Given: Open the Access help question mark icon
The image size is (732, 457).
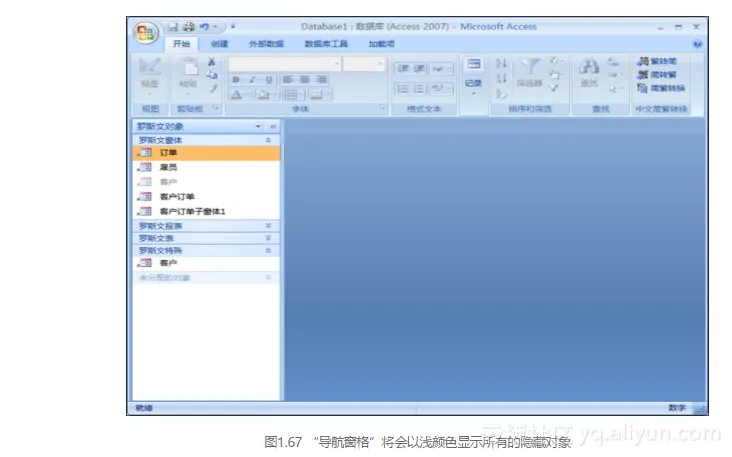Looking at the screenshot, I should pyautogui.click(x=697, y=44).
